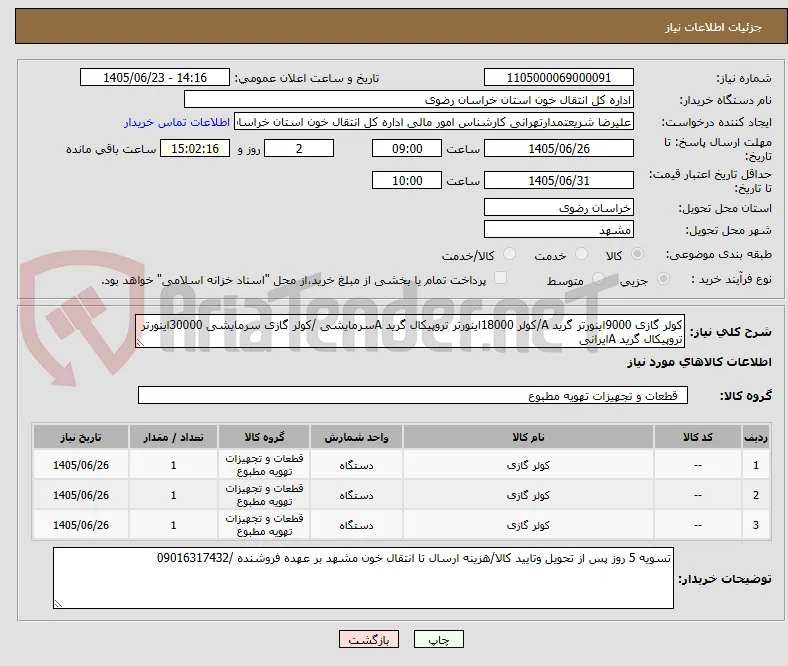Image resolution: width=788 pixels, height=666 pixels.
Task: Click the گروه کالا table column header
Action: pyautogui.click(x=264, y=437)
